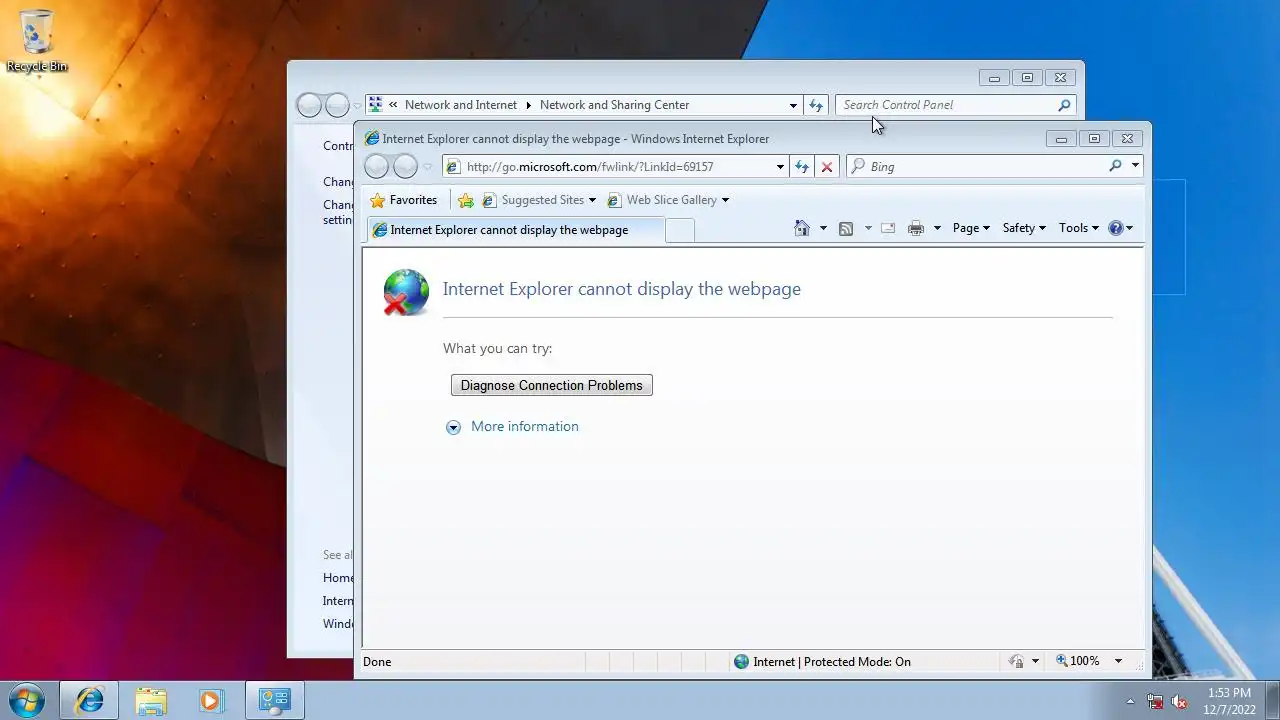Click the muted speaker tray icon
This screenshot has width=1280, height=720.
pos(1179,701)
